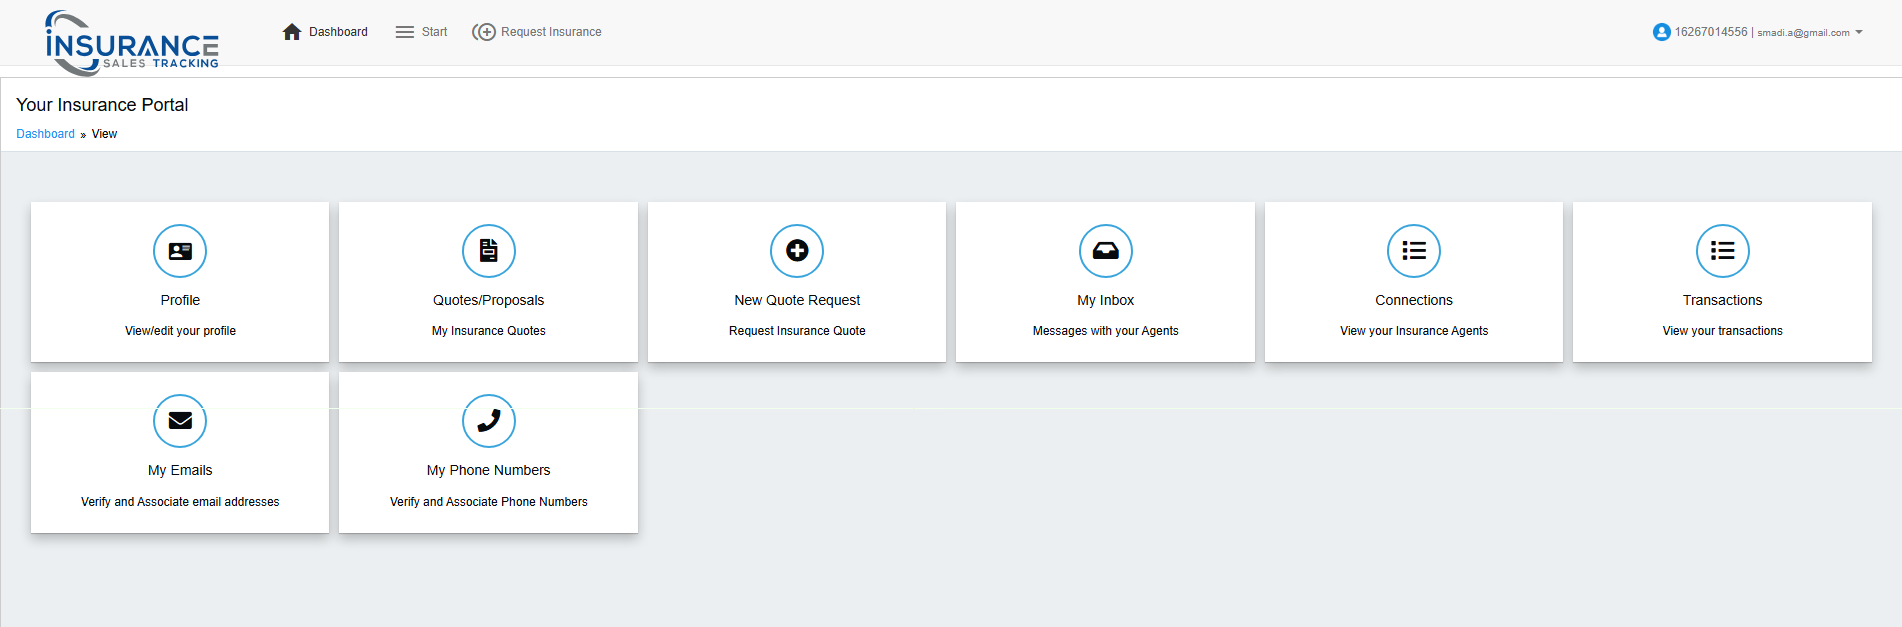
Task: Open the Quotes/Proposals card title
Action: click(x=489, y=300)
